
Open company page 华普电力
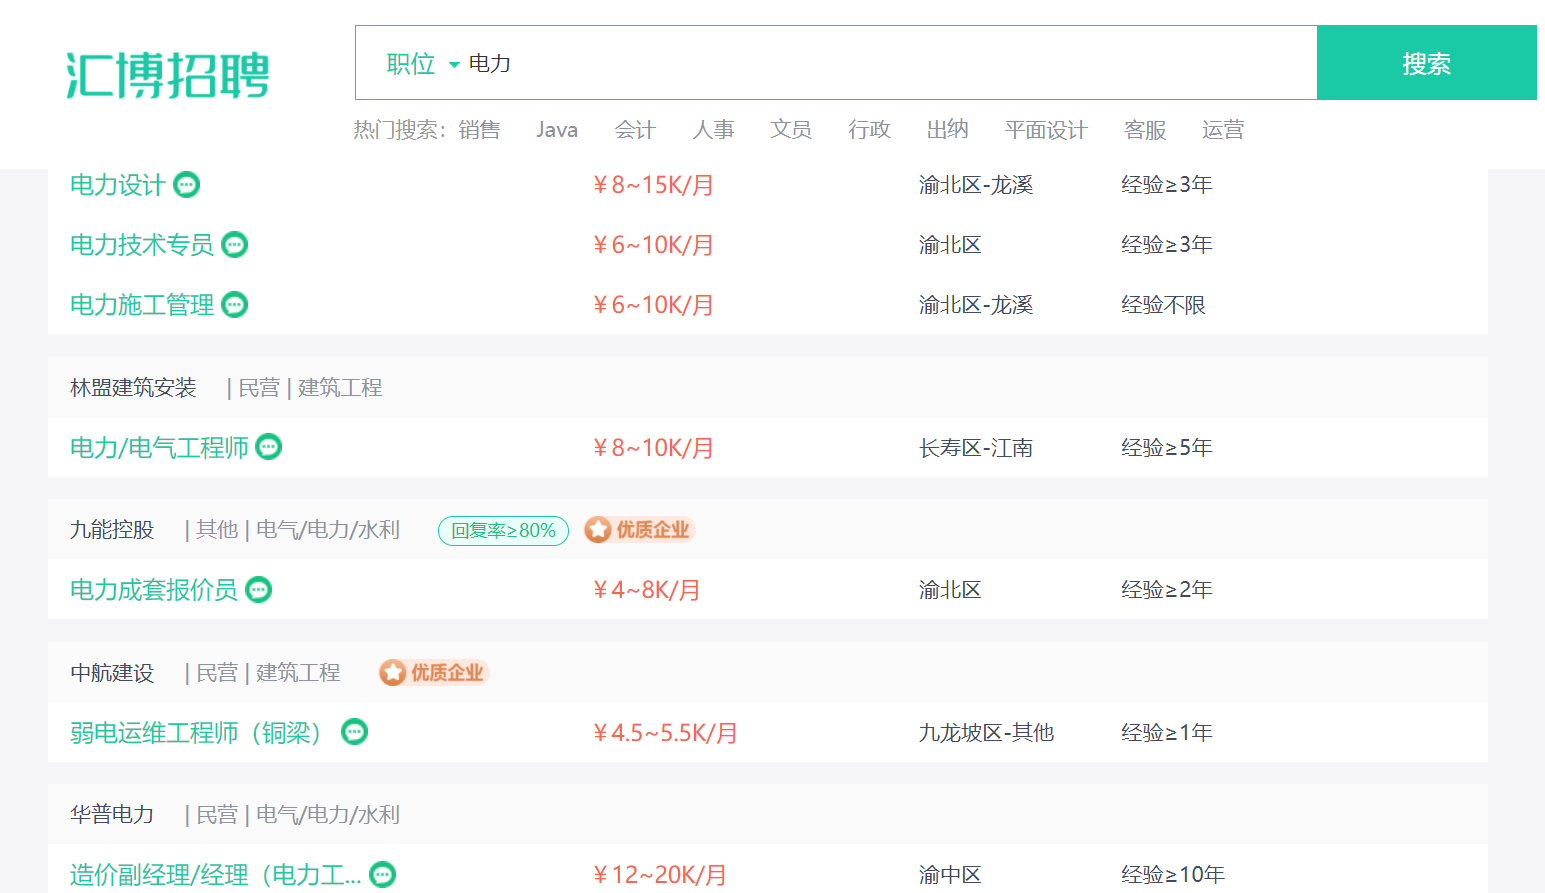pos(112,815)
